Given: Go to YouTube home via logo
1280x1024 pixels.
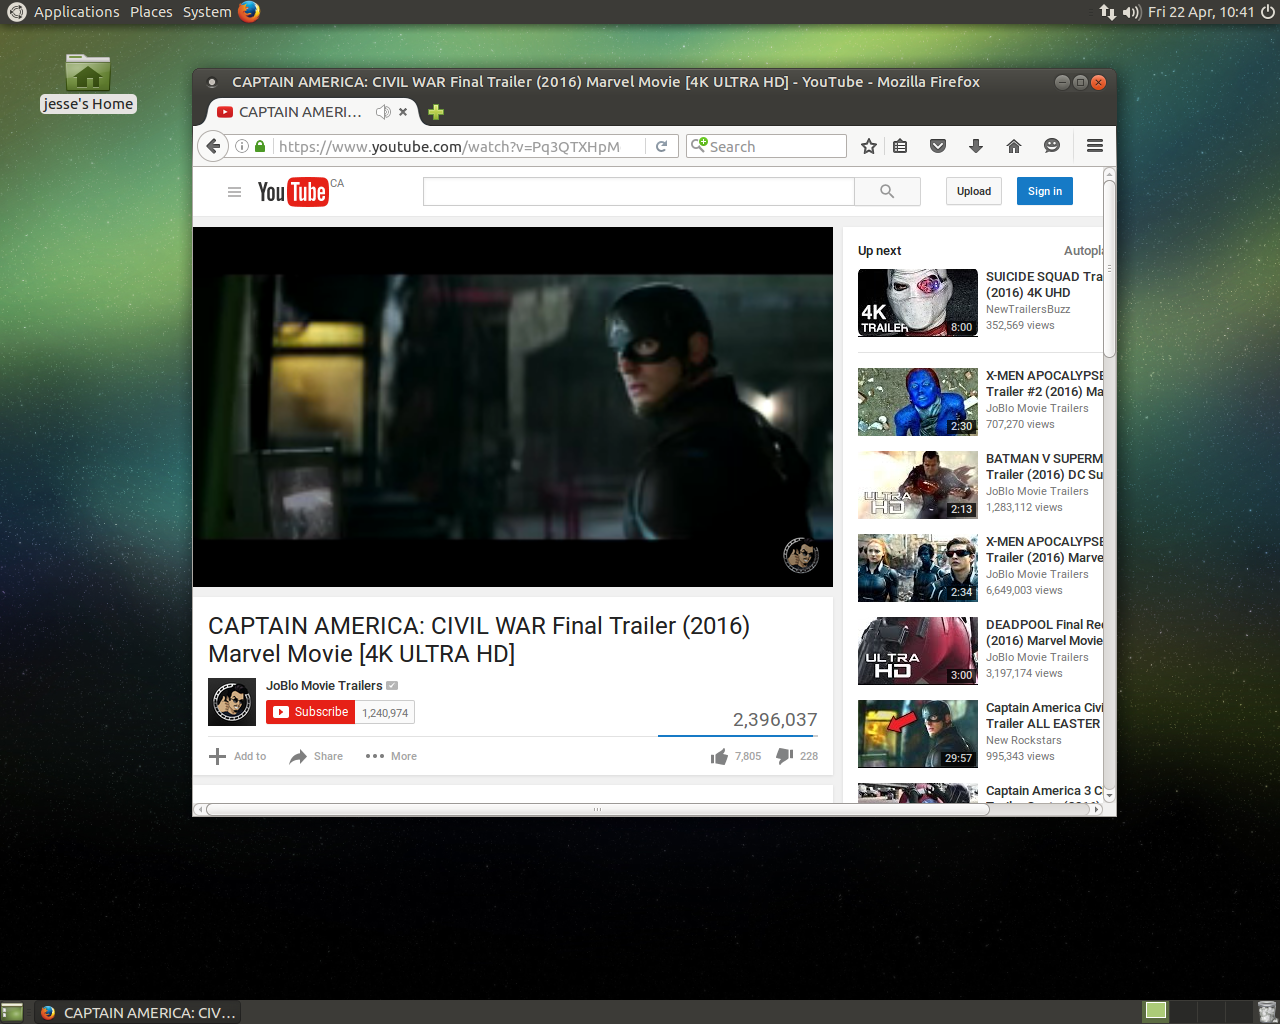Looking at the screenshot, I should 293,191.
